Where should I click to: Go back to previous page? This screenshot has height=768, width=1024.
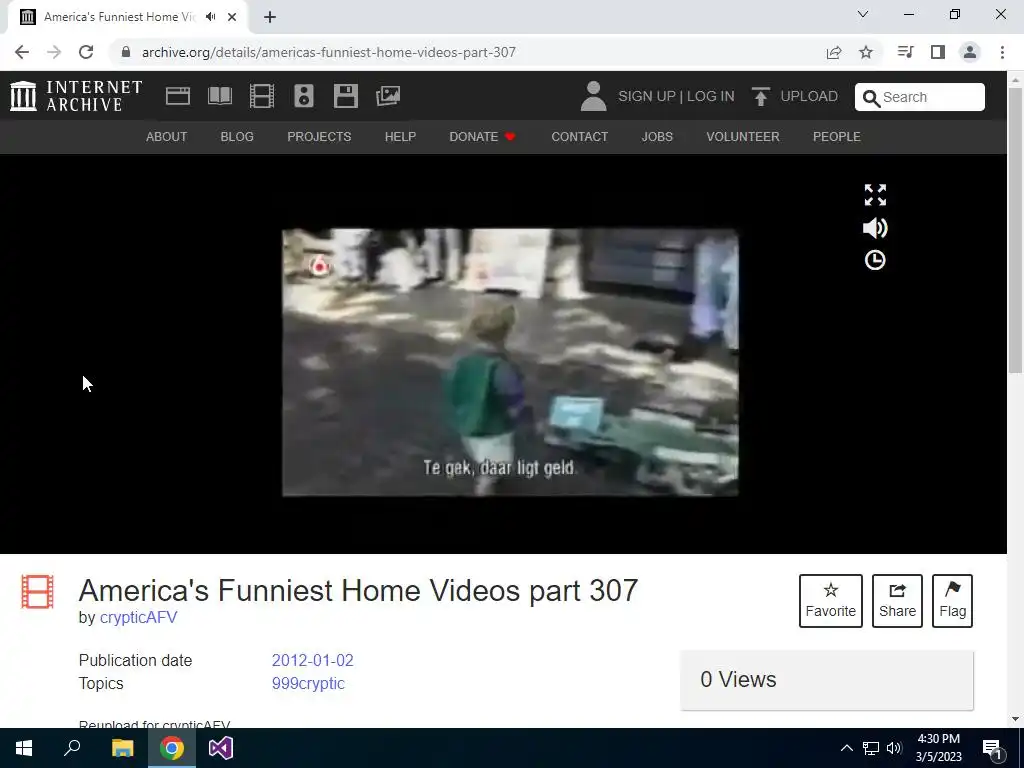(x=22, y=52)
